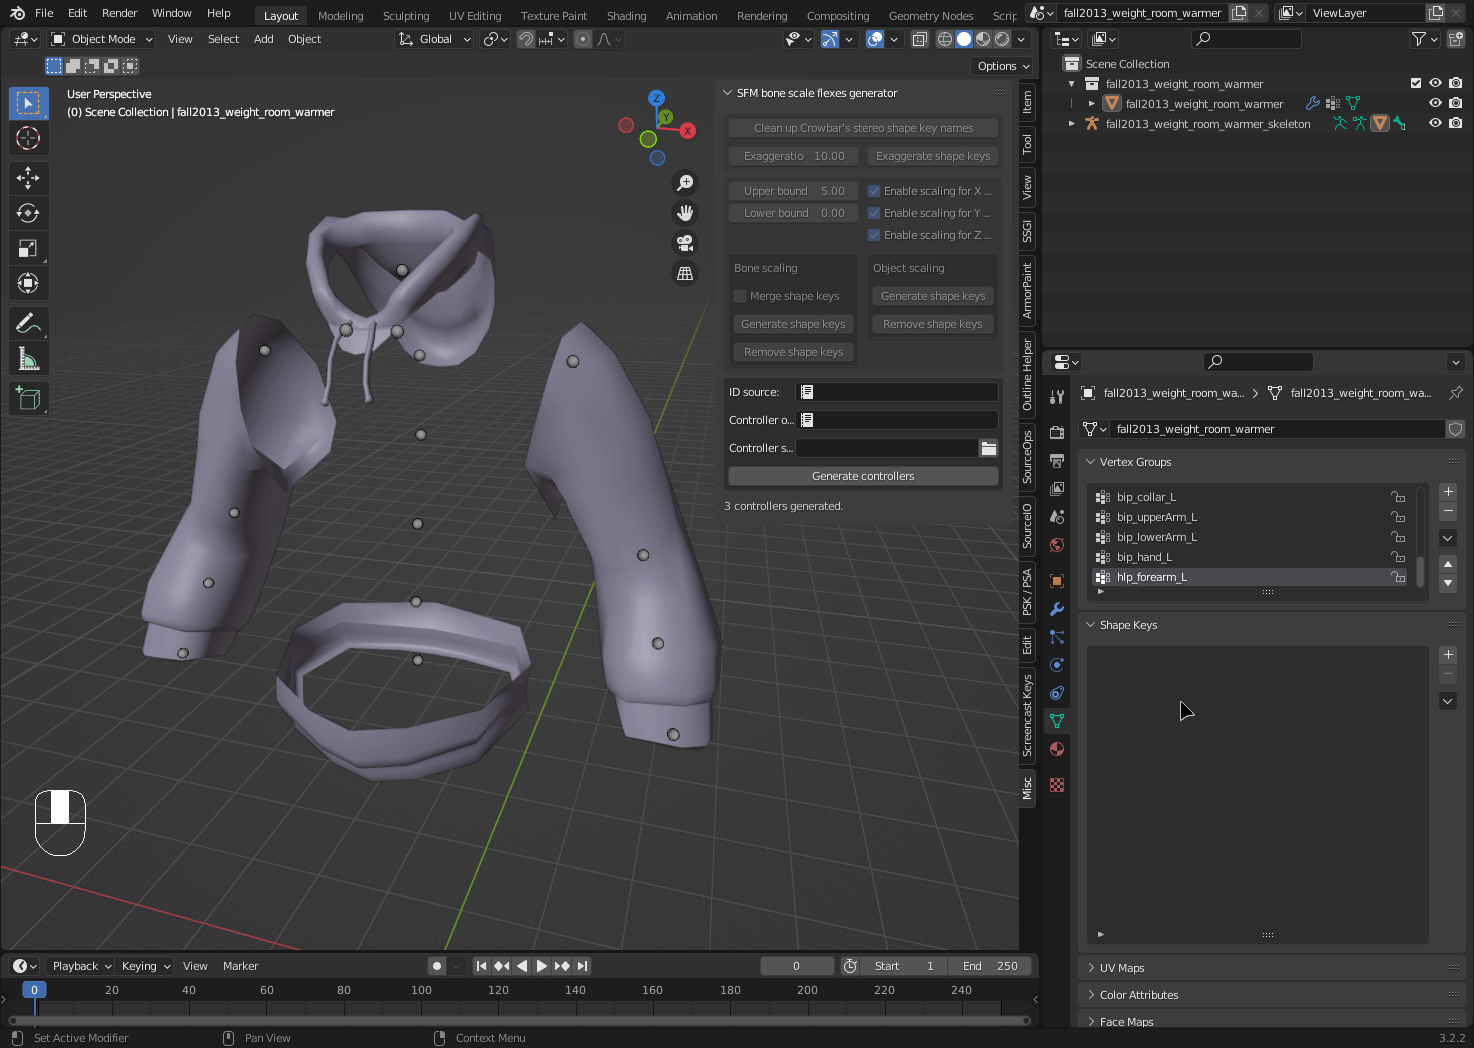Select the Move tool in the toolbar
The height and width of the screenshot is (1048, 1474).
28,178
